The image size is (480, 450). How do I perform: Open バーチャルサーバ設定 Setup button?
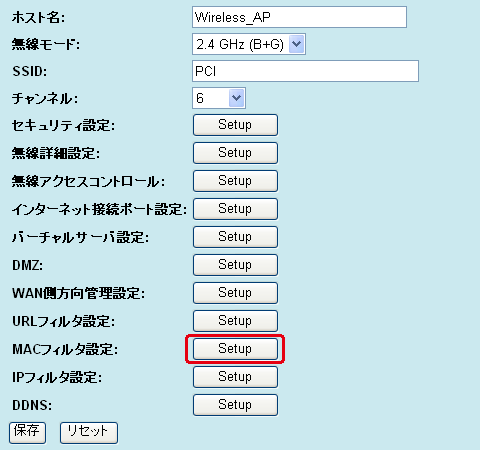click(235, 237)
